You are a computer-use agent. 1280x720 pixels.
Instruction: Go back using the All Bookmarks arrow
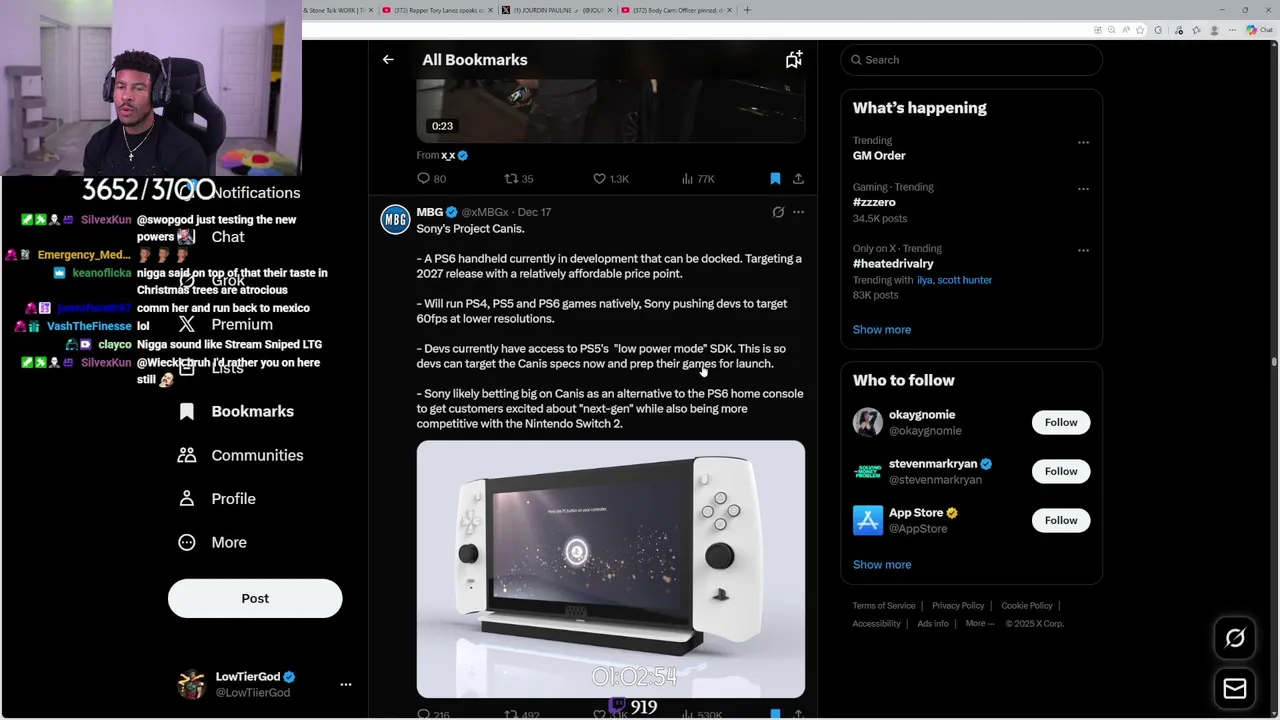388,60
